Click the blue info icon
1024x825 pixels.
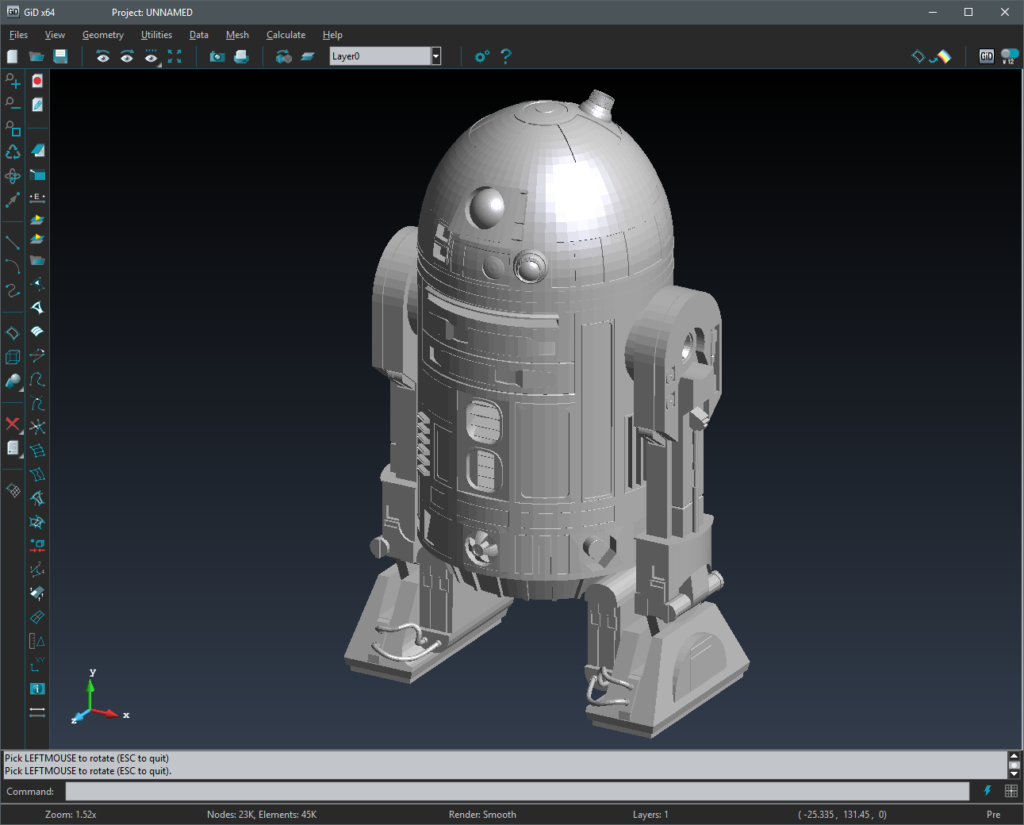[37, 688]
